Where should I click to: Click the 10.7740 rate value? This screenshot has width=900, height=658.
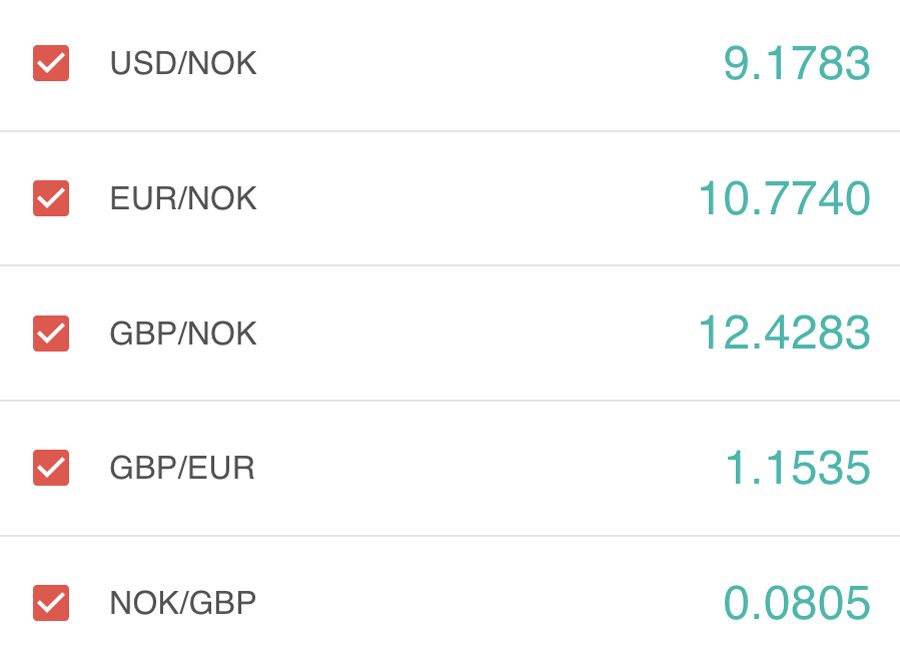click(x=785, y=198)
